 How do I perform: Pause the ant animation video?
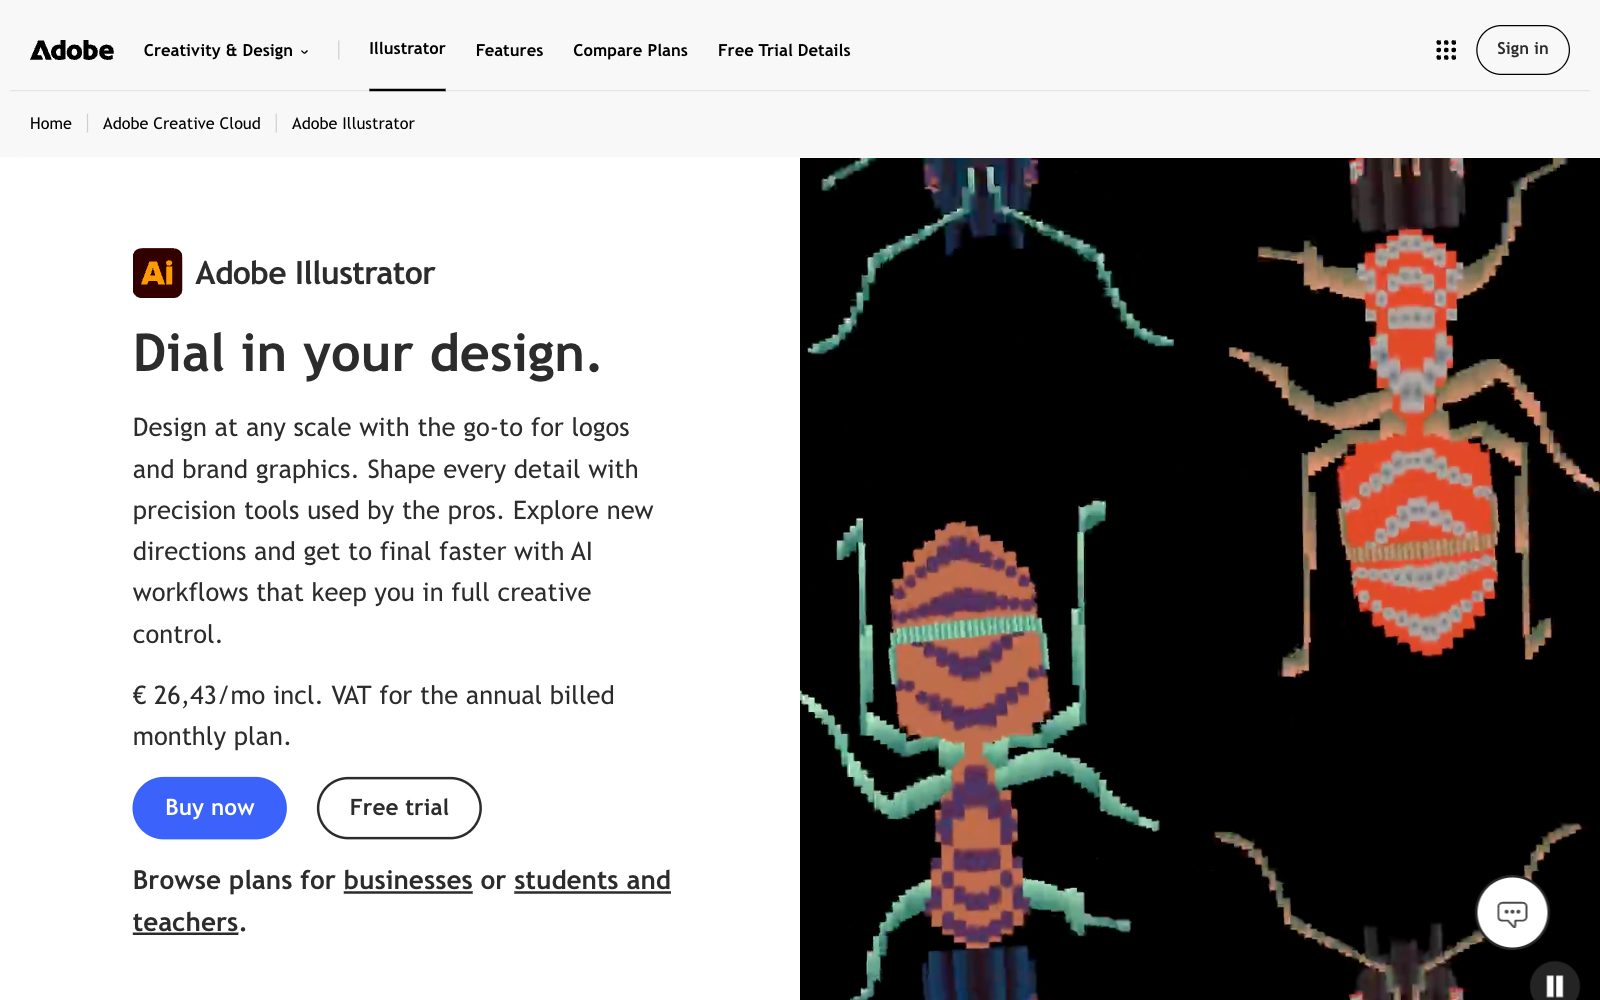(x=1555, y=985)
